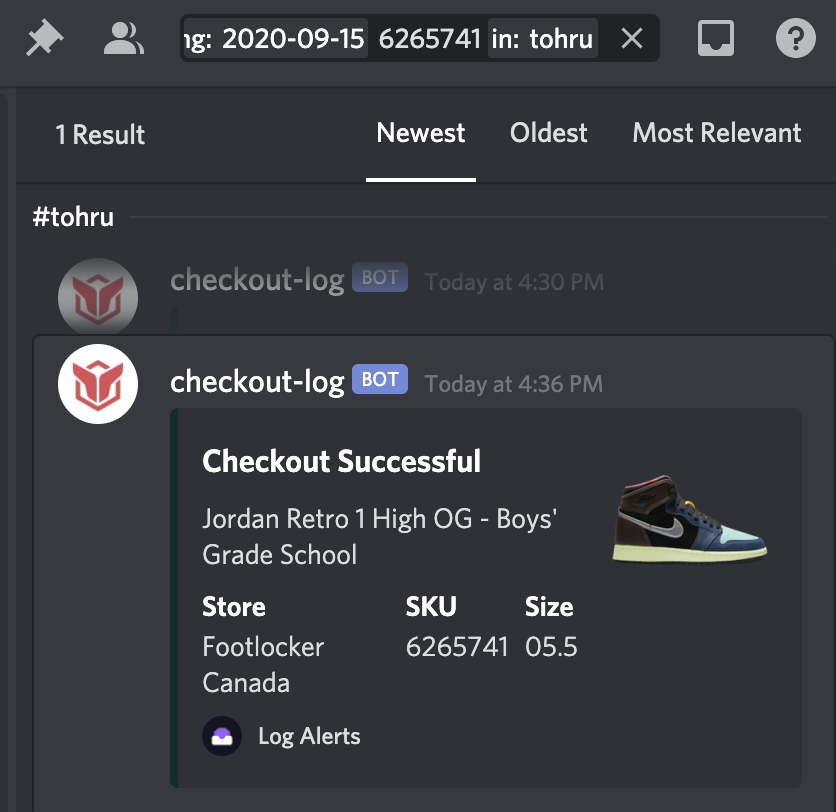836x812 pixels.
Task: Switch to Most Relevant sorting
Action: point(716,132)
